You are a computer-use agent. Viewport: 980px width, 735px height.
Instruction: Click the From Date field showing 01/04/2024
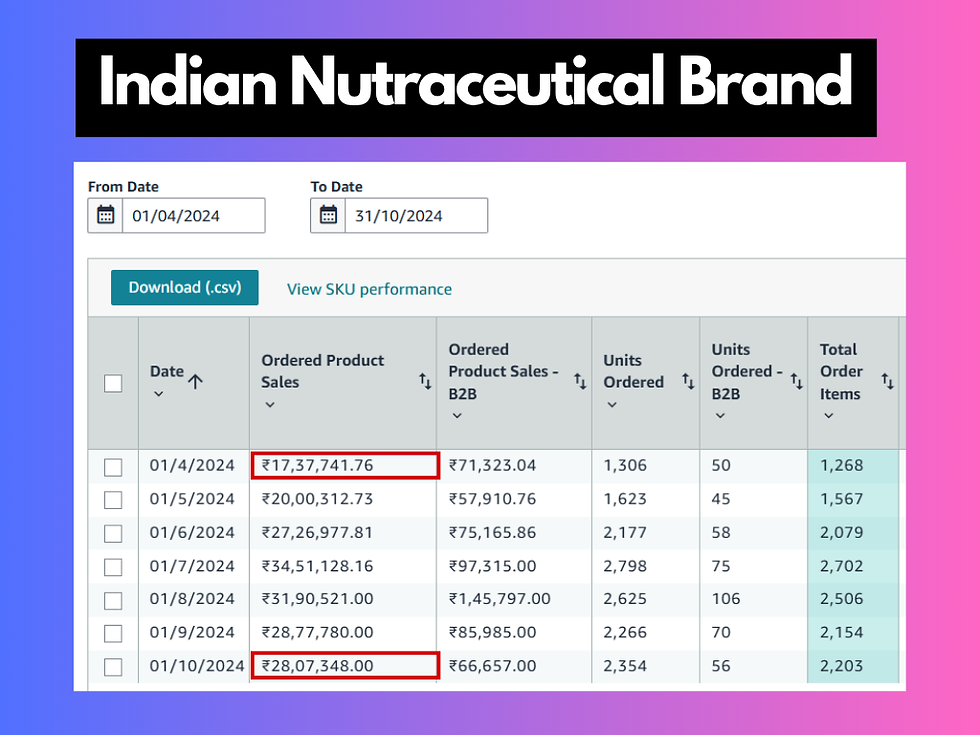193,216
